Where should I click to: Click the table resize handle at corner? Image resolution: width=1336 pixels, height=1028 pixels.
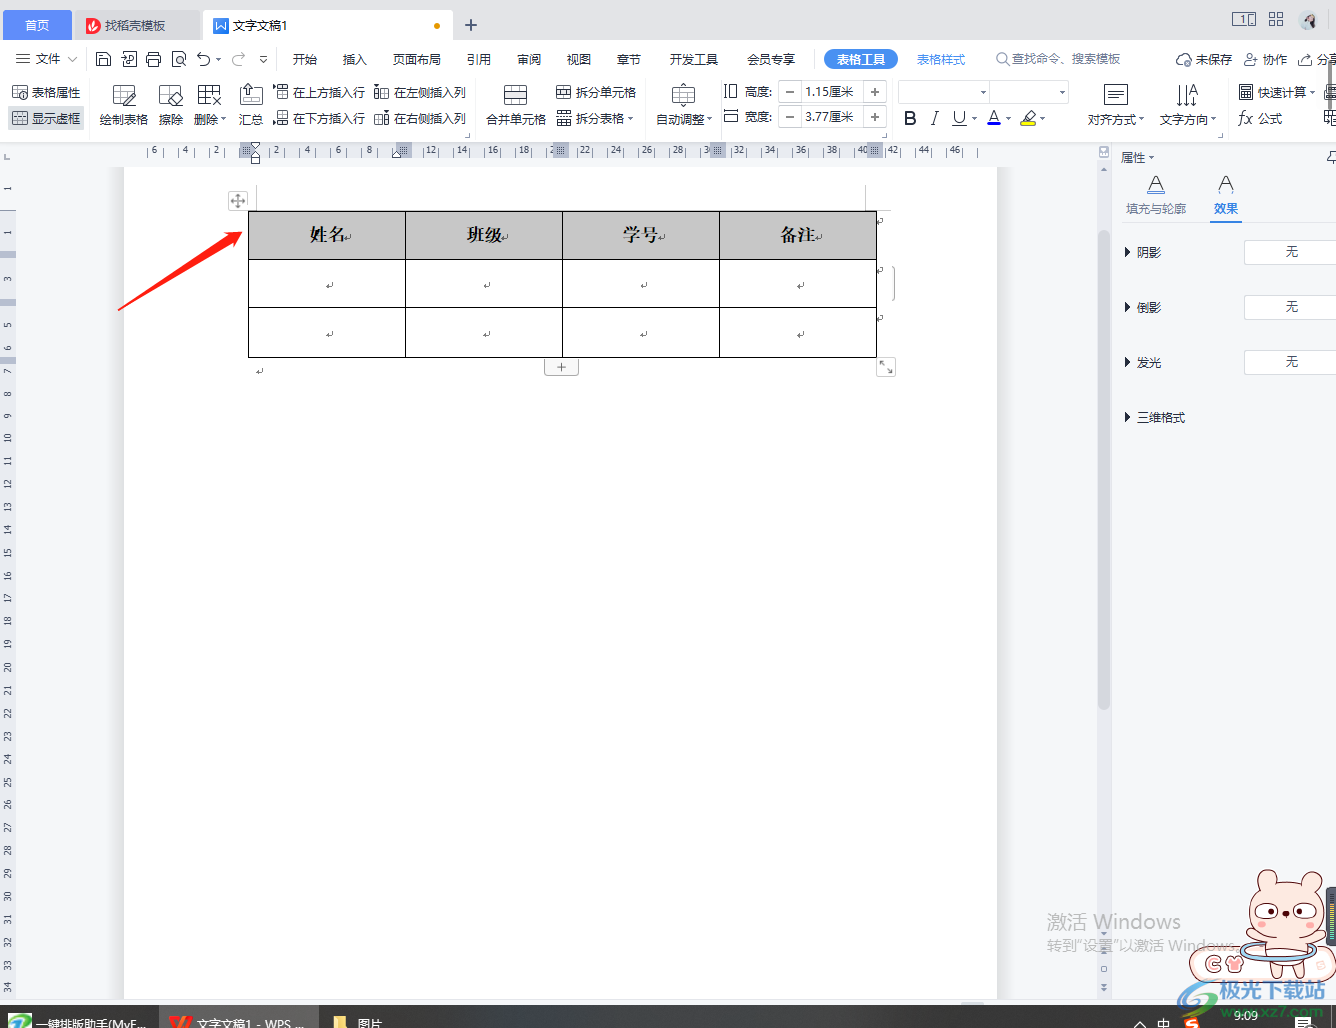886,367
